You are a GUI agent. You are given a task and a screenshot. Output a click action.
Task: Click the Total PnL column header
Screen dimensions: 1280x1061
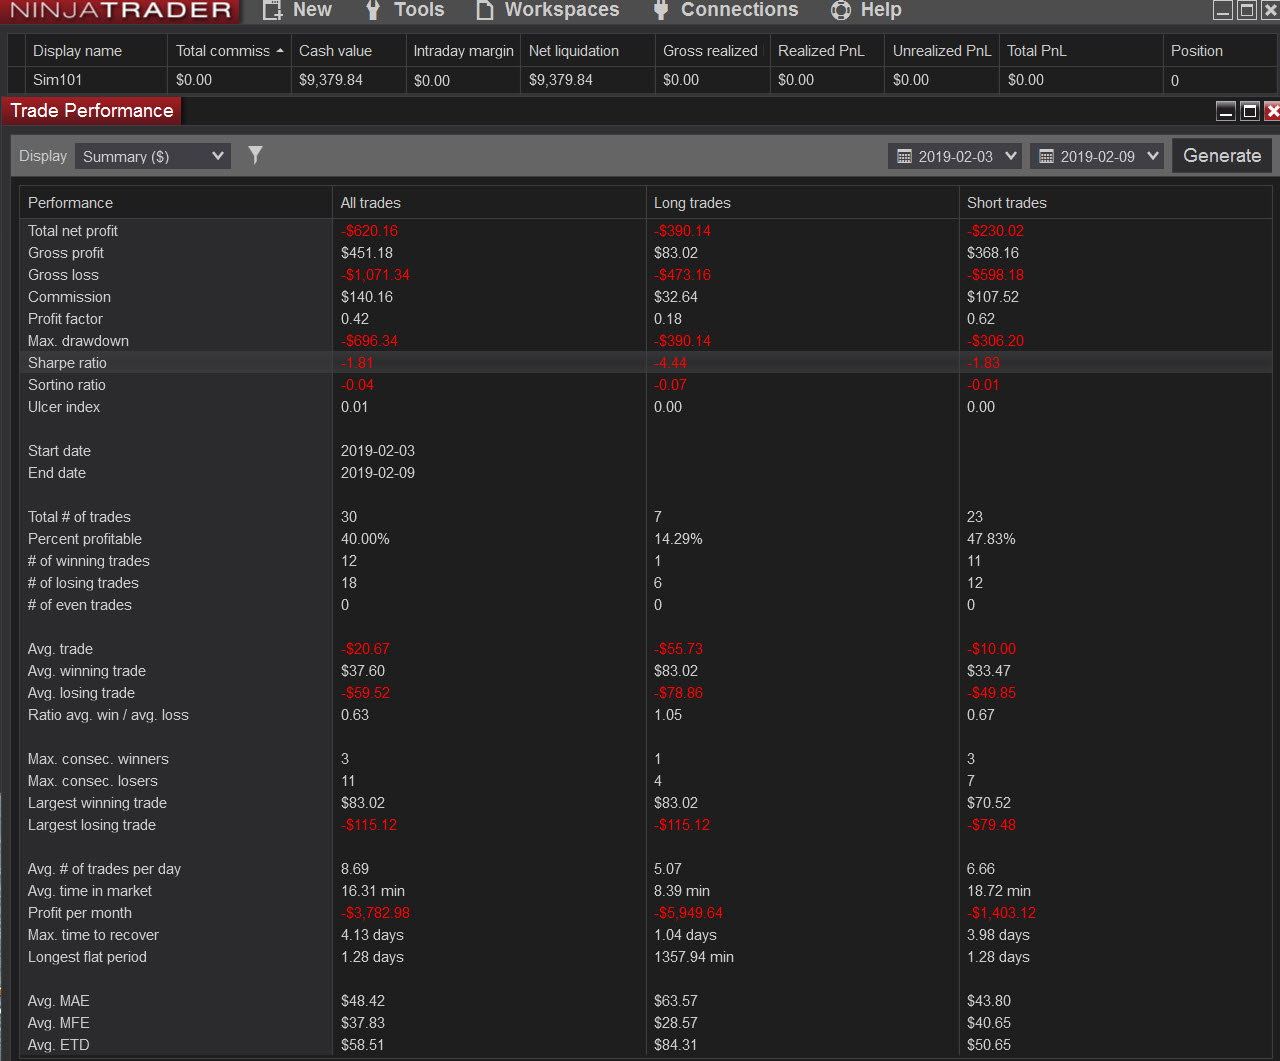click(x=1081, y=51)
